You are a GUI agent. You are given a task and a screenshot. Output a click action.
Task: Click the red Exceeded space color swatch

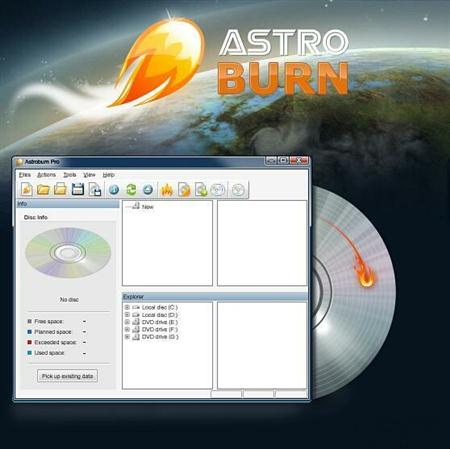pyautogui.click(x=29, y=342)
